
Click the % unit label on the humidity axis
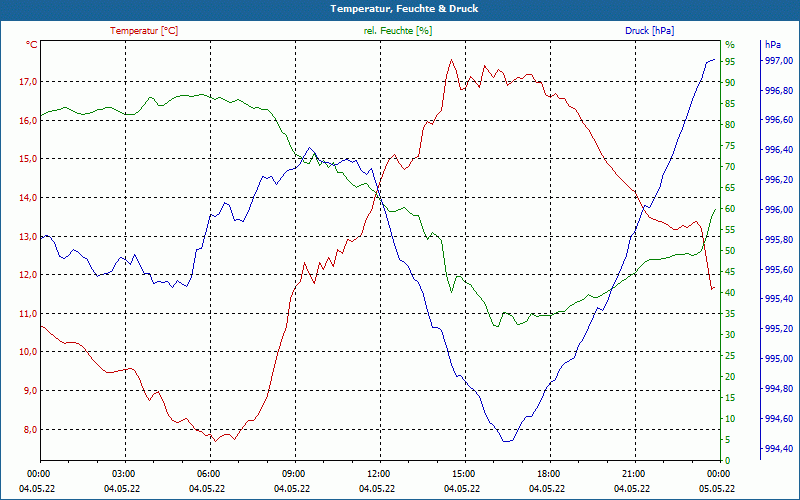[x=730, y=45]
